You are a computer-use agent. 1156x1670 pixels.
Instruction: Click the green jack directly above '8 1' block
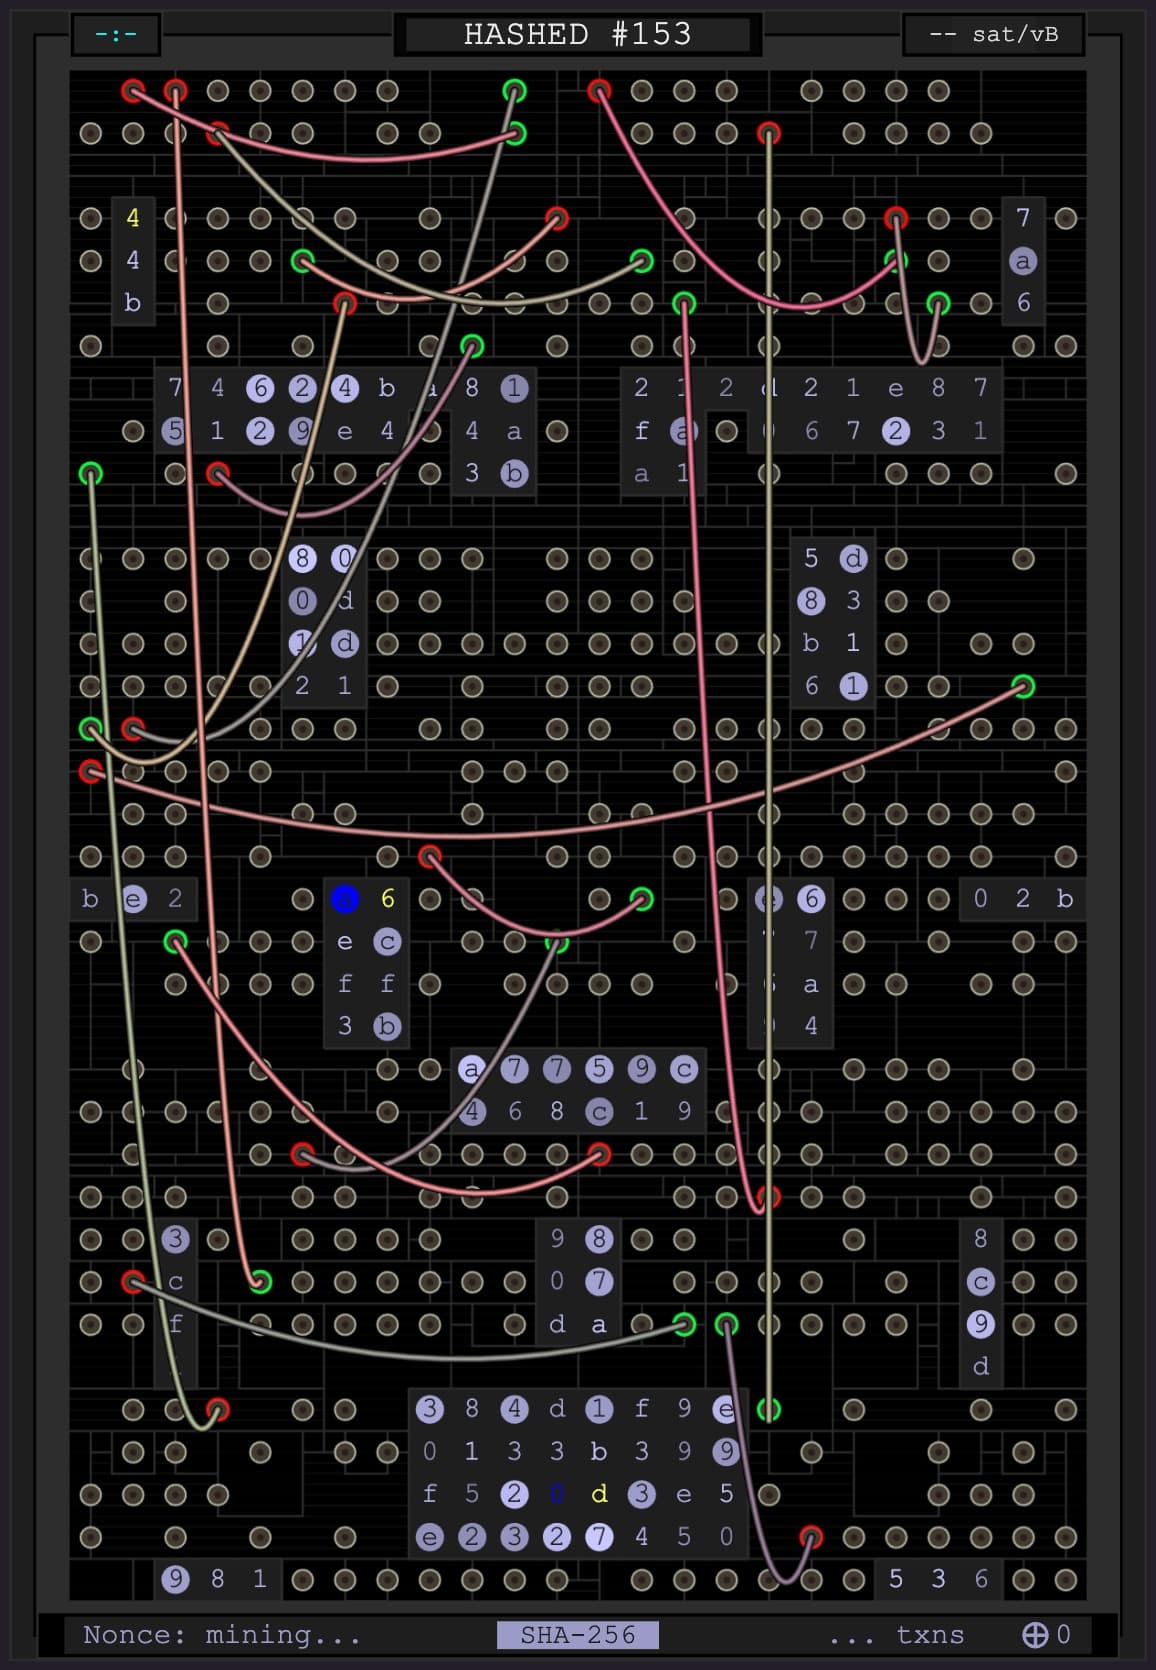tap(472, 346)
